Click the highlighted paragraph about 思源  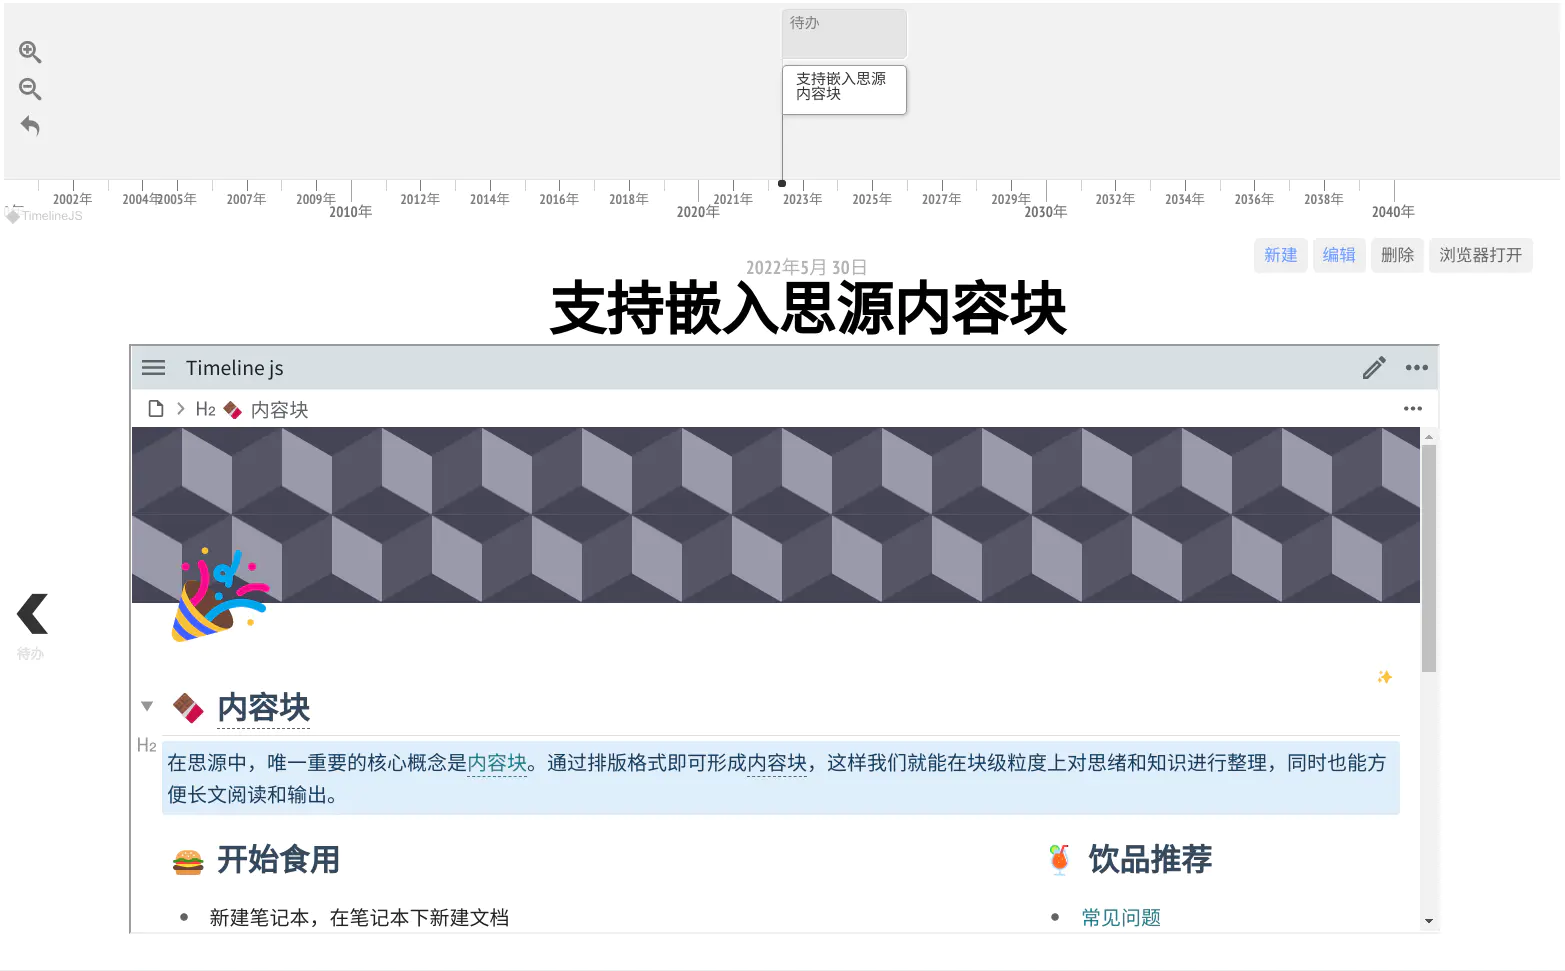coord(780,778)
